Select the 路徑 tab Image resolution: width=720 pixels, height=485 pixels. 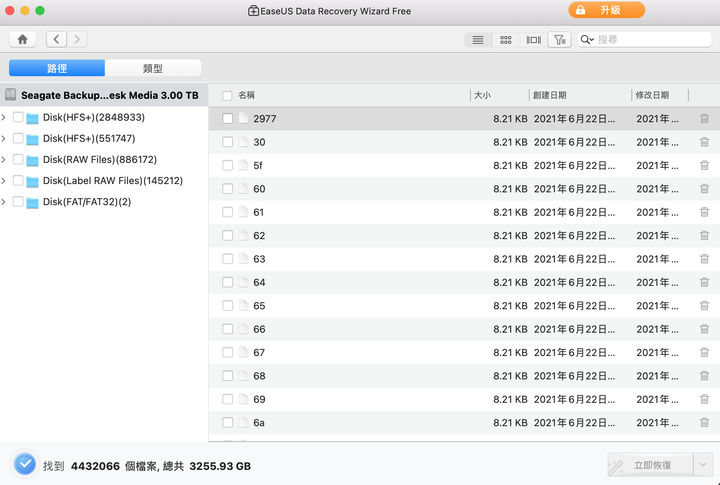(x=57, y=68)
